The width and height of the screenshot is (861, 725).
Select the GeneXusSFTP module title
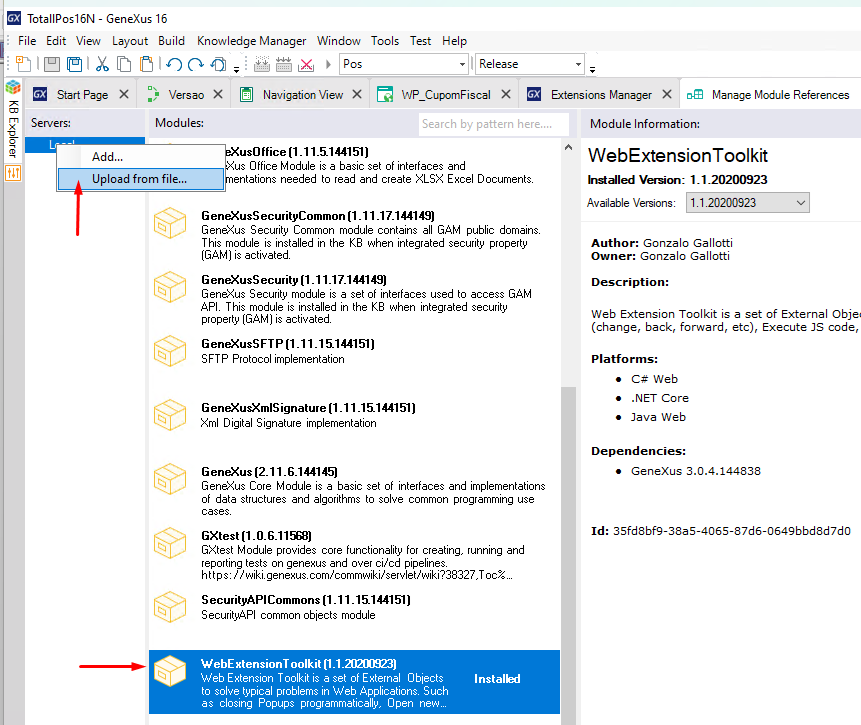click(288, 344)
